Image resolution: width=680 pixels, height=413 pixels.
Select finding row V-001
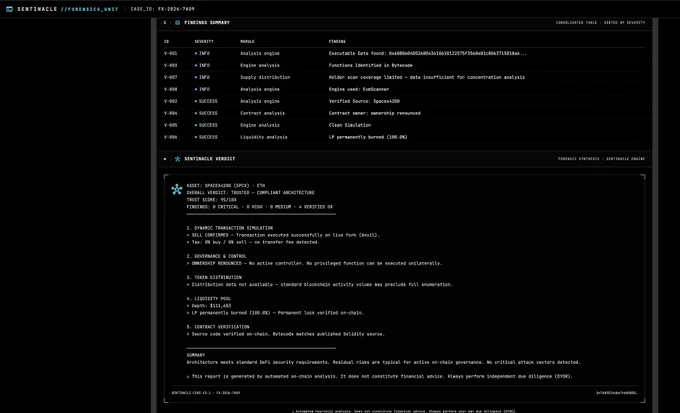pos(404,53)
